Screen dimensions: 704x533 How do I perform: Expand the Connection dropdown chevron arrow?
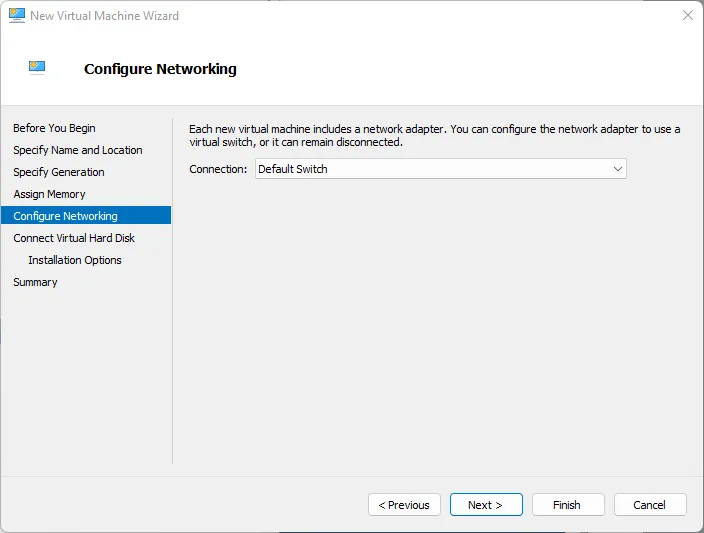pyautogui.click(x=617, y=169)
